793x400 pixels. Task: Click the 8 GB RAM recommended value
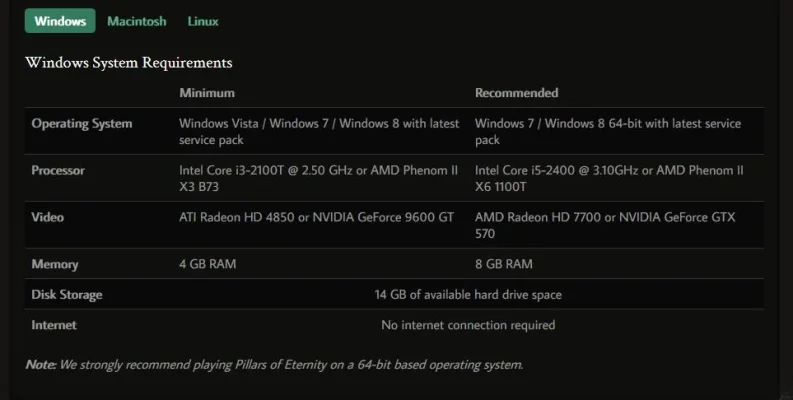tap(504, 265)
